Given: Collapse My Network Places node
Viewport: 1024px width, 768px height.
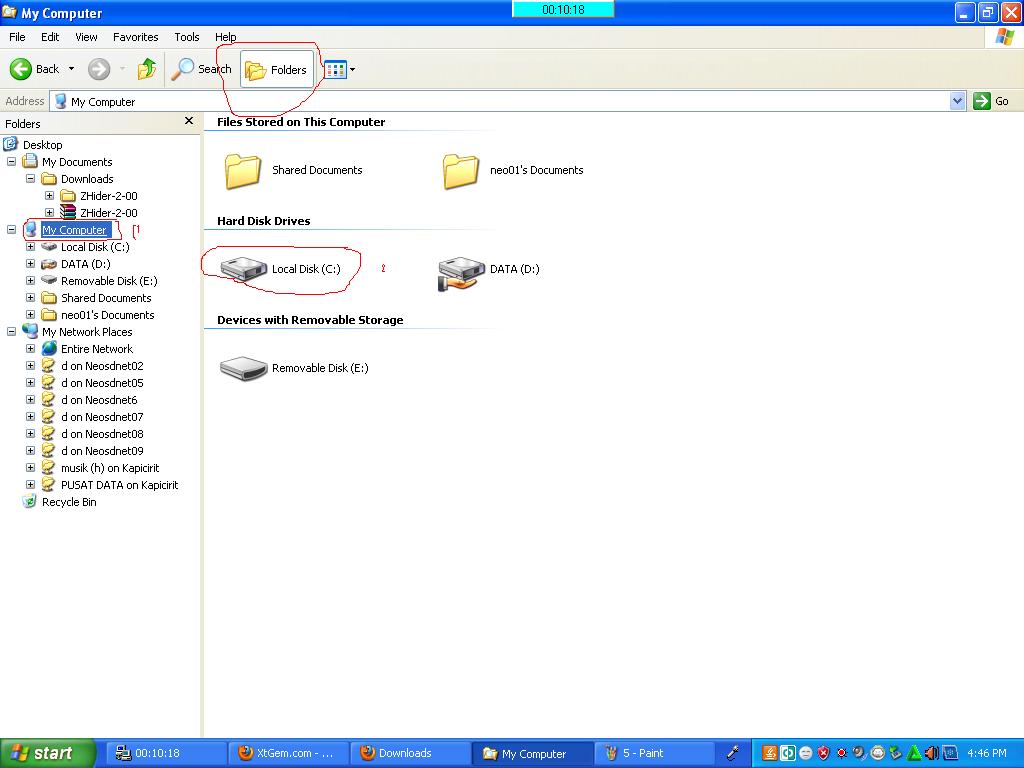Looking at the screenshot, I should click(11, 332).
